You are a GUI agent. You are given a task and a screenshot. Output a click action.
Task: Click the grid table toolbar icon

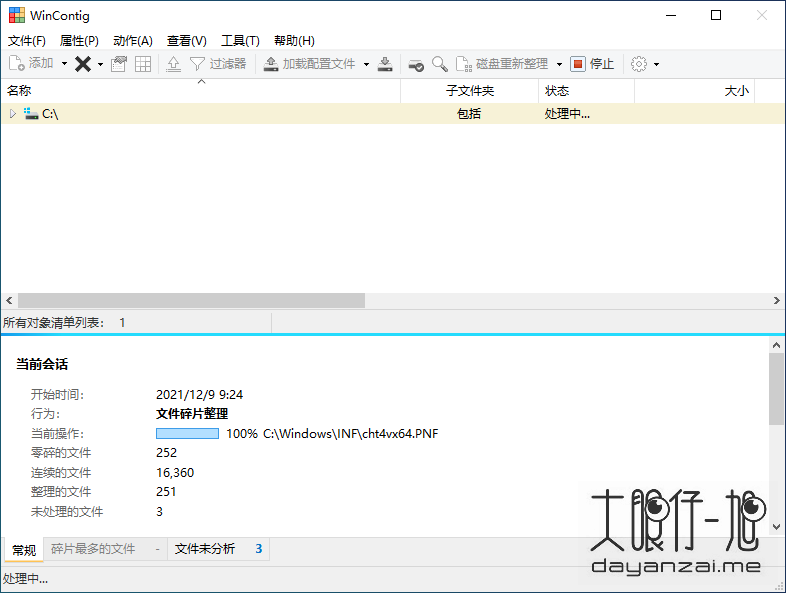point(143,64)
